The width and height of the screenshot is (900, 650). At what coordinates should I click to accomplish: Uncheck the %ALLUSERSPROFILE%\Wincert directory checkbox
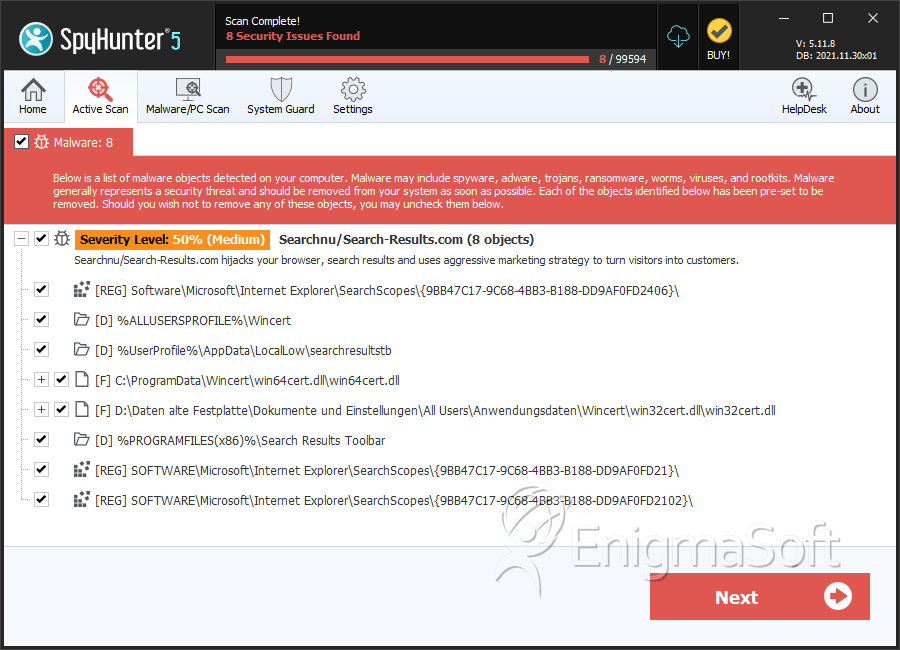pos(41,320)
